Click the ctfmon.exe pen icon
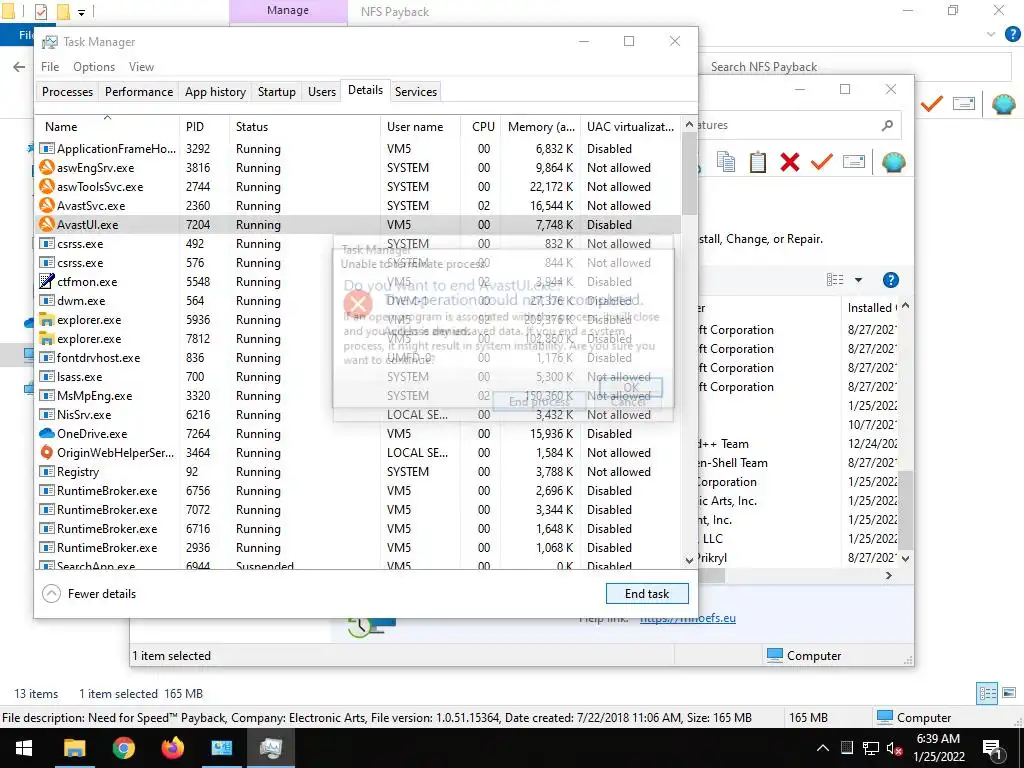Screen dimensions: 1024x768 pyautogui.click(x=46, y=281)
